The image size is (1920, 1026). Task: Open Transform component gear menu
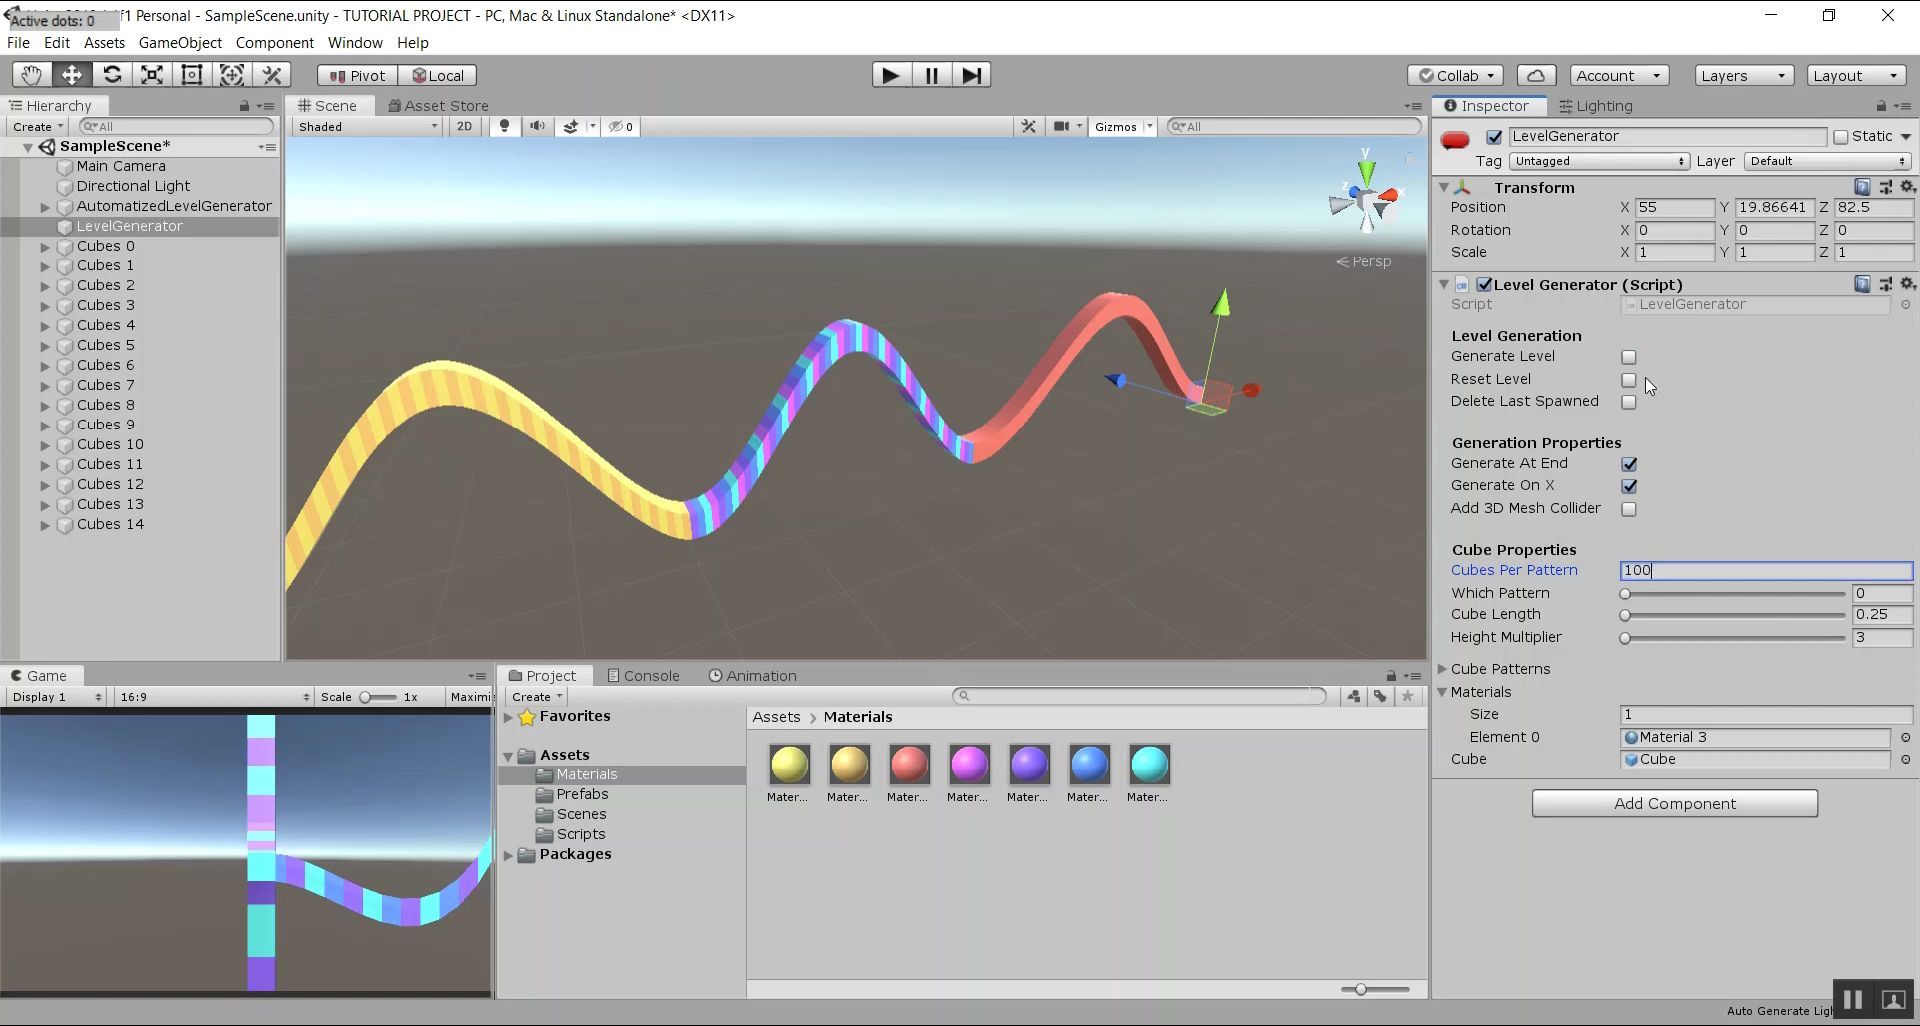point(1907,187)
